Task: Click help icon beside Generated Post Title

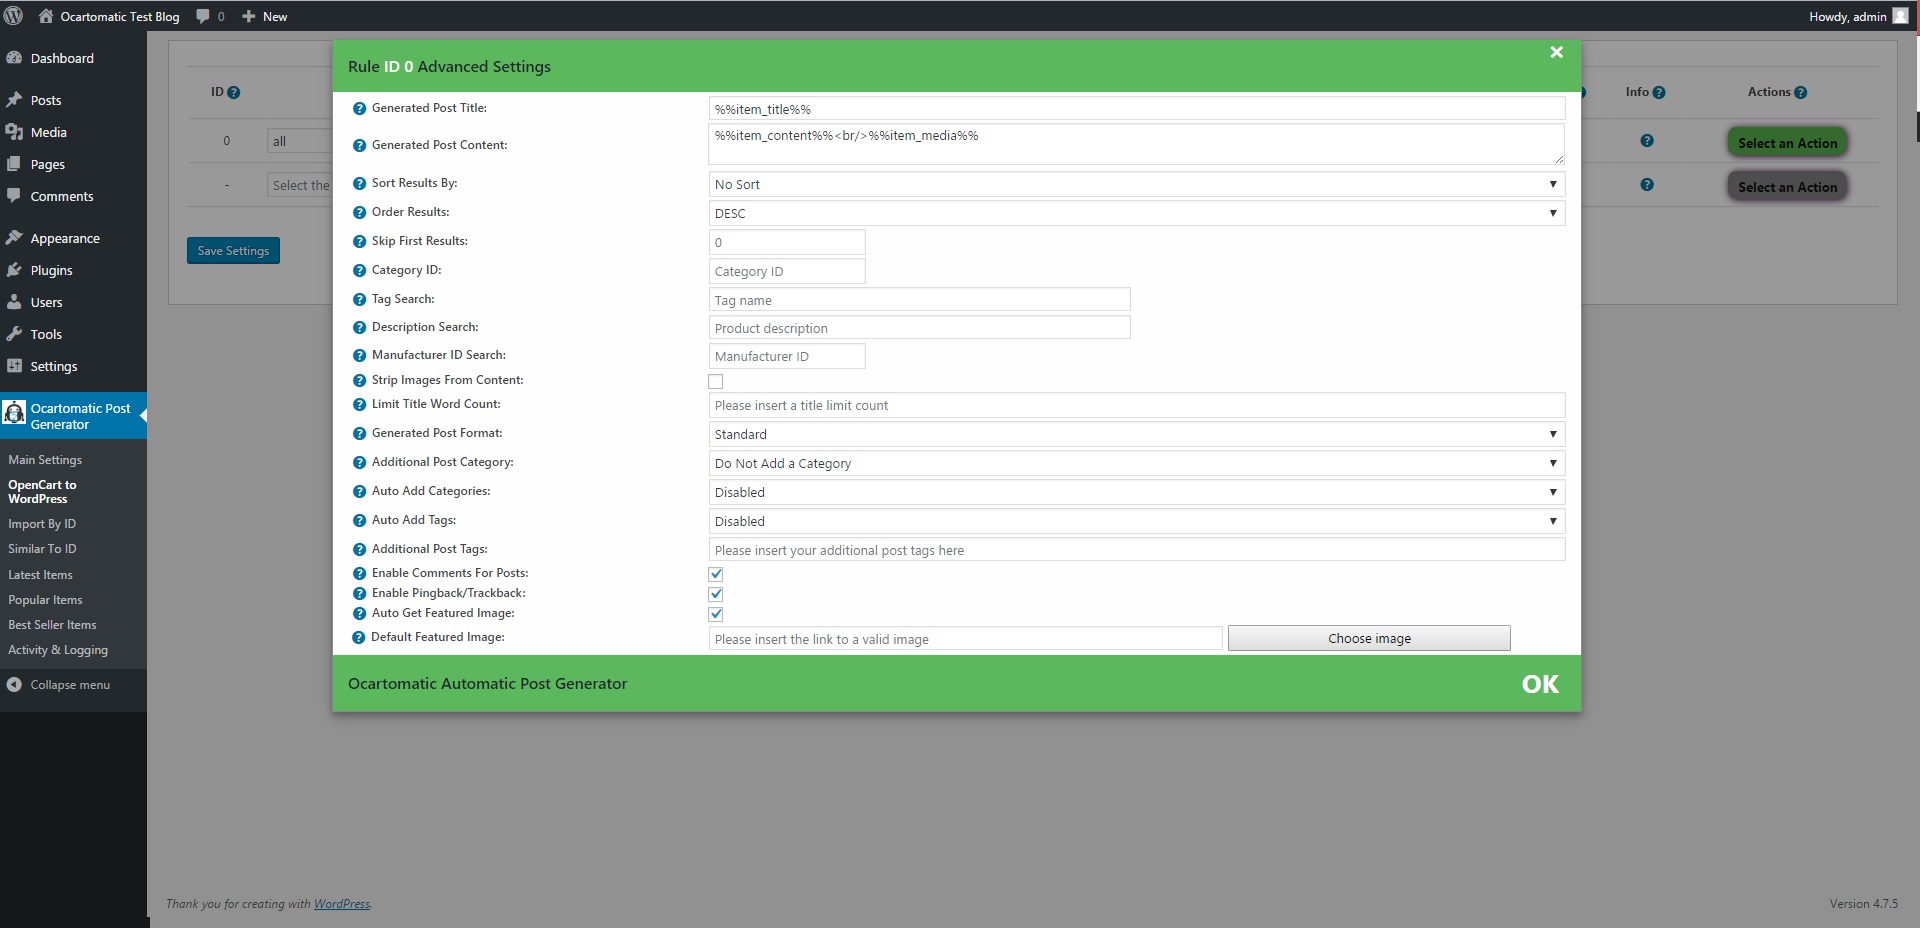Action: pos(359,109)
